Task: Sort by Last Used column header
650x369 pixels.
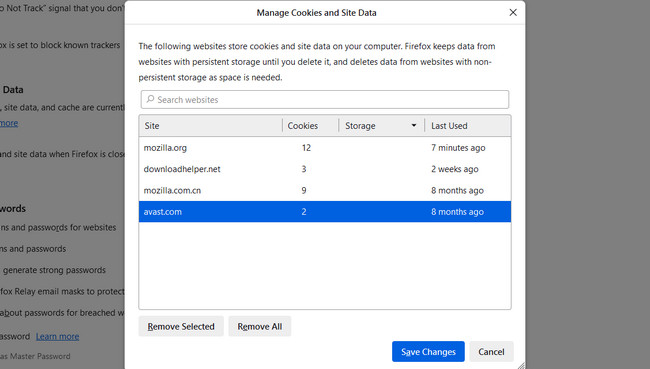Action: click(468, 126)
